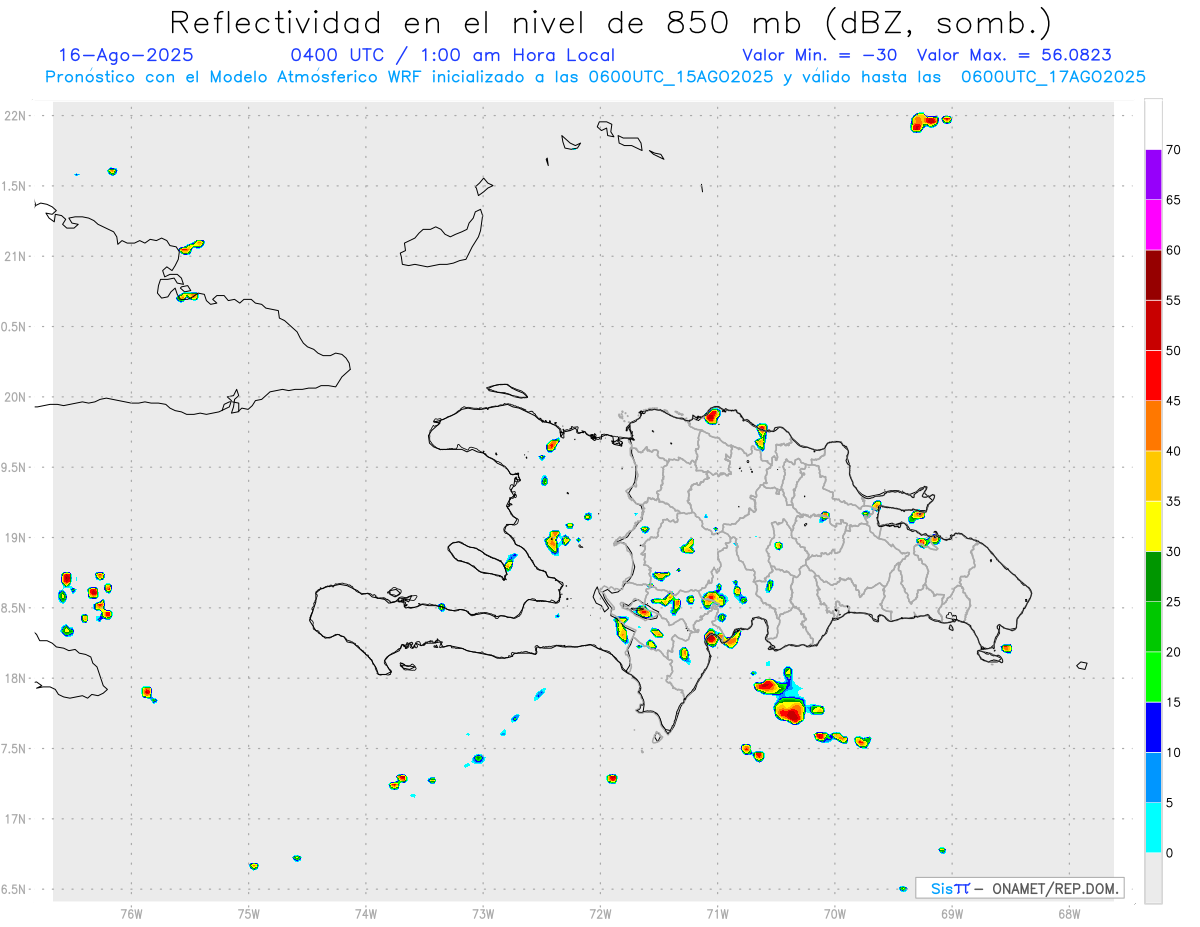Click the '0600UTC_17AGO2025' valid-until timestamp
This screenshot has height=927, width=1200.
[x=1053, y=77]
